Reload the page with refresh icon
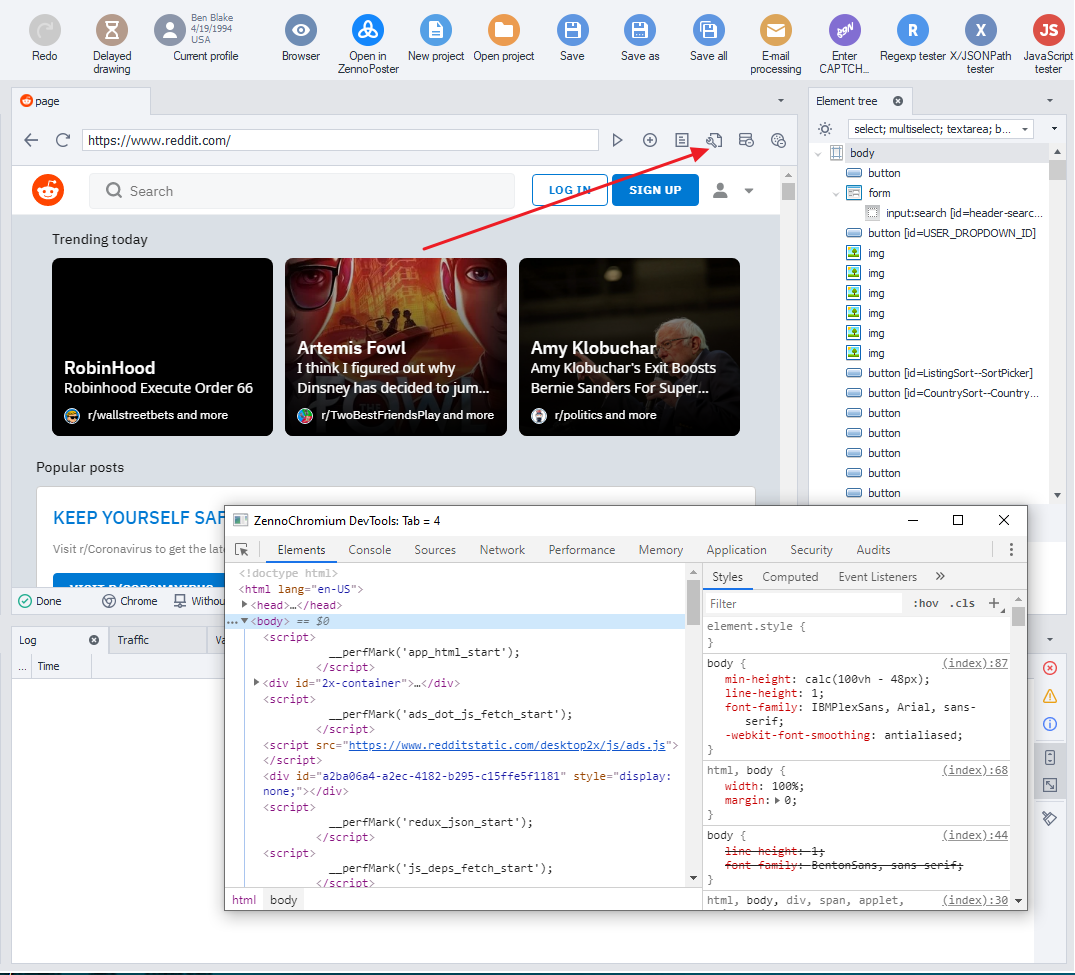Image resolution: width=1075 pixels, height=975 pixels. (63, 141)
